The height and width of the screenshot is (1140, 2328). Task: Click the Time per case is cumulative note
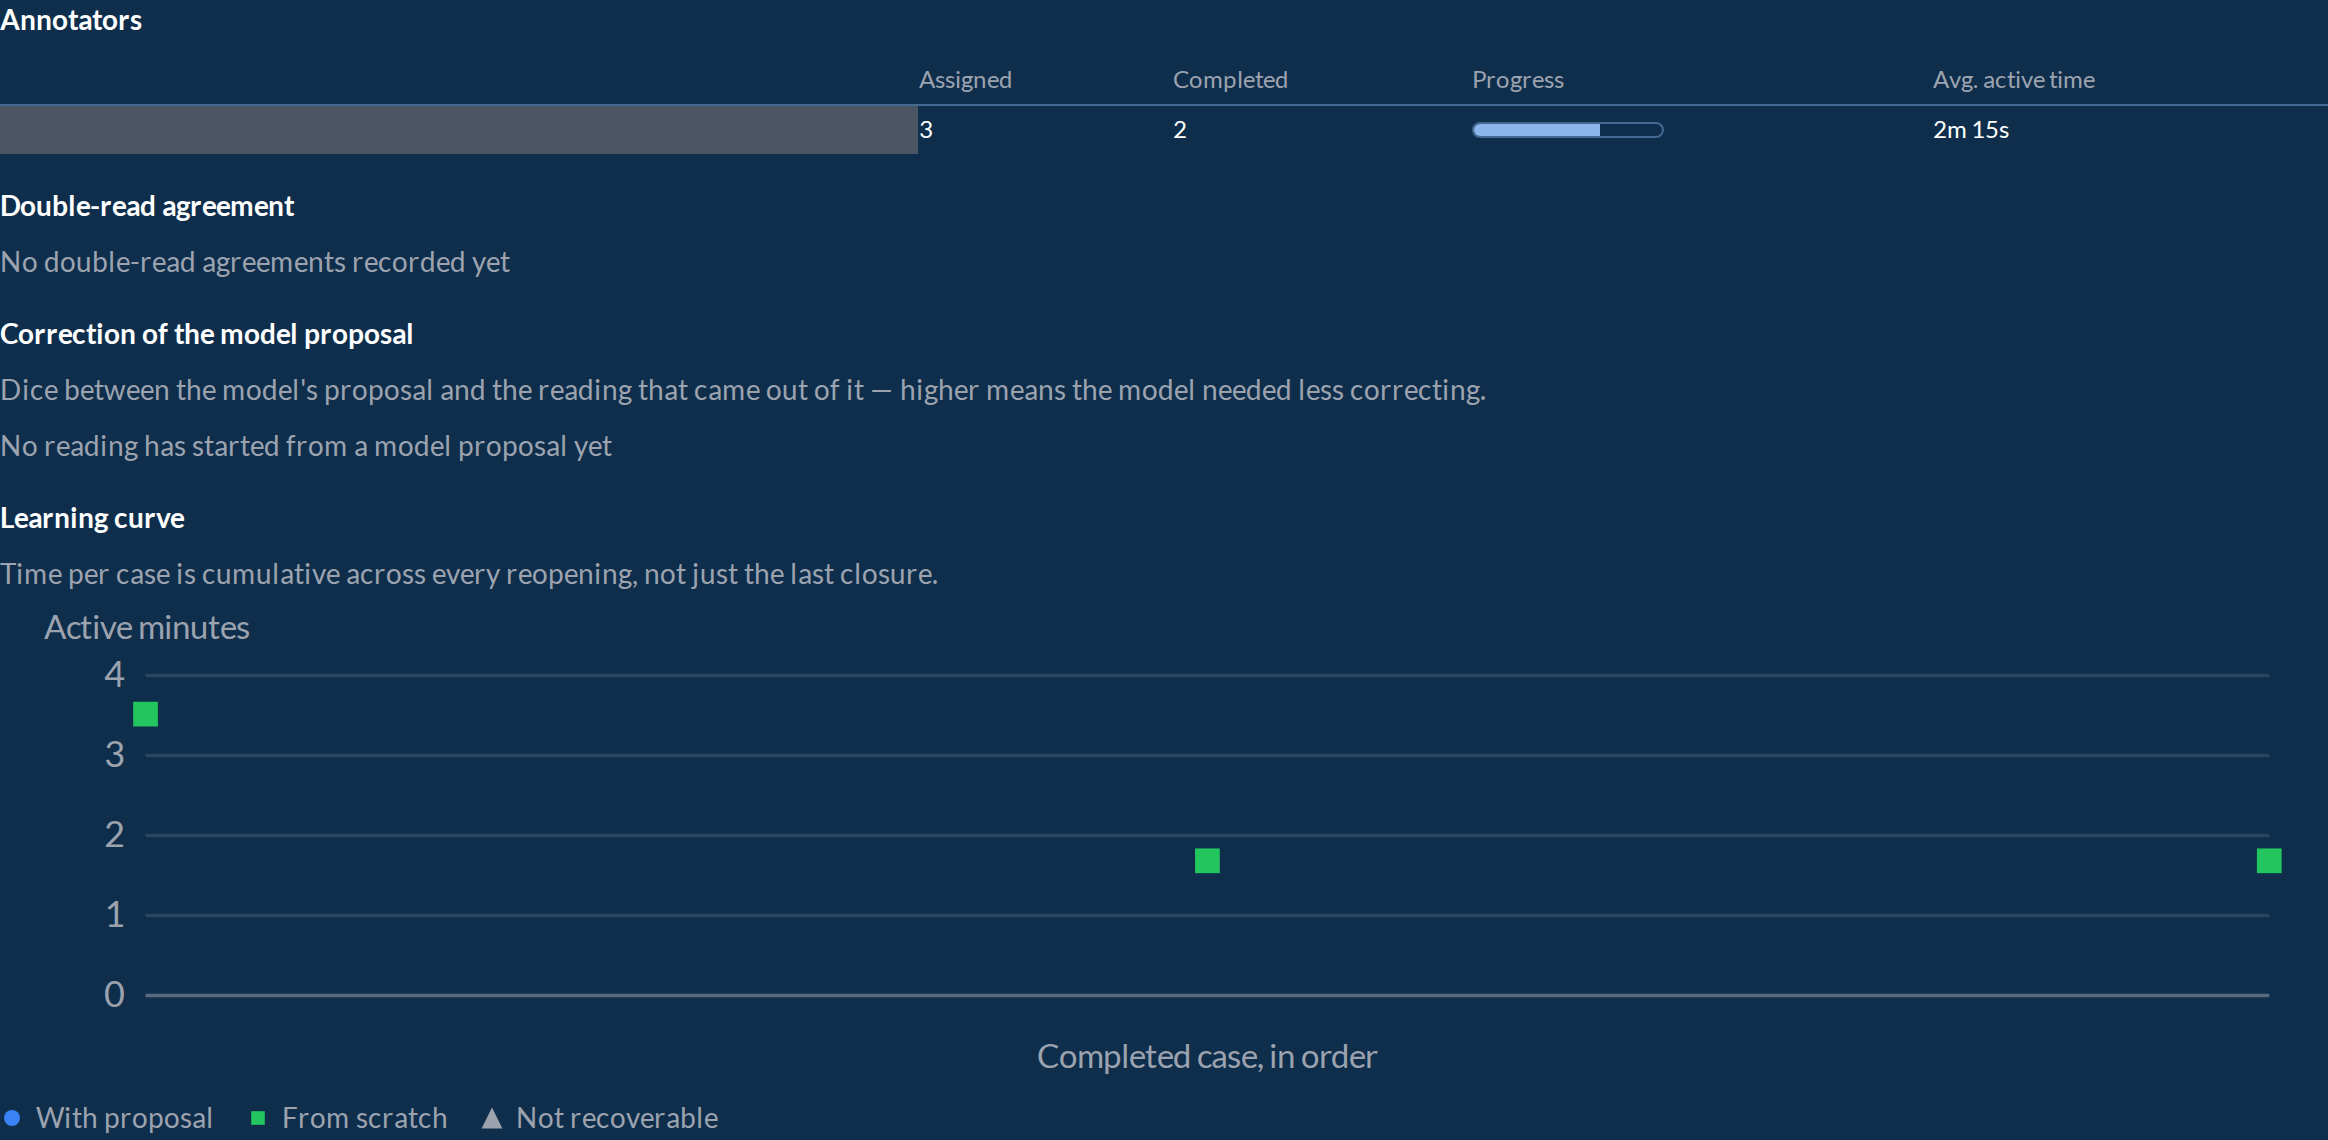469,574
